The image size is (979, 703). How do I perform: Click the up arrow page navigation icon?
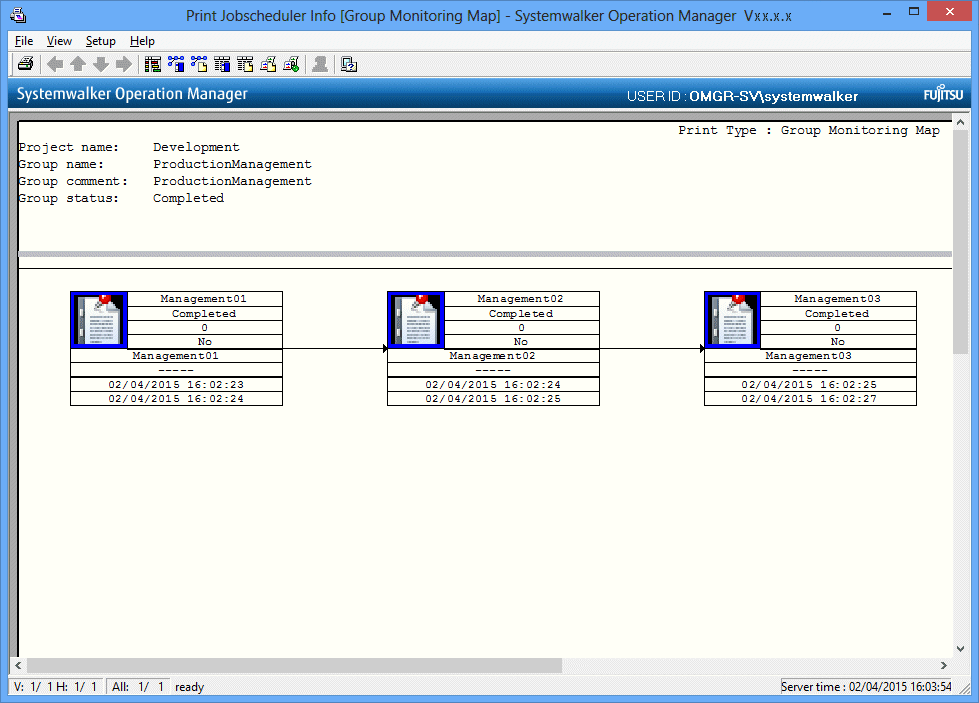click(78, 65)
